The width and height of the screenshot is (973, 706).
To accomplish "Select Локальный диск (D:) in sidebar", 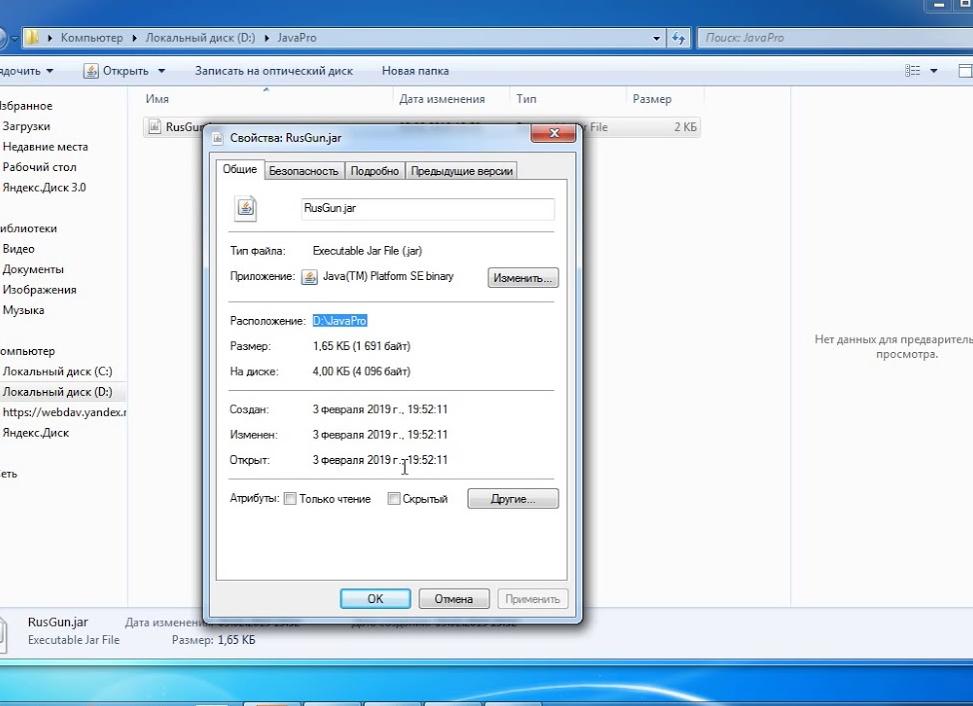I will click(x=57, y=392).
